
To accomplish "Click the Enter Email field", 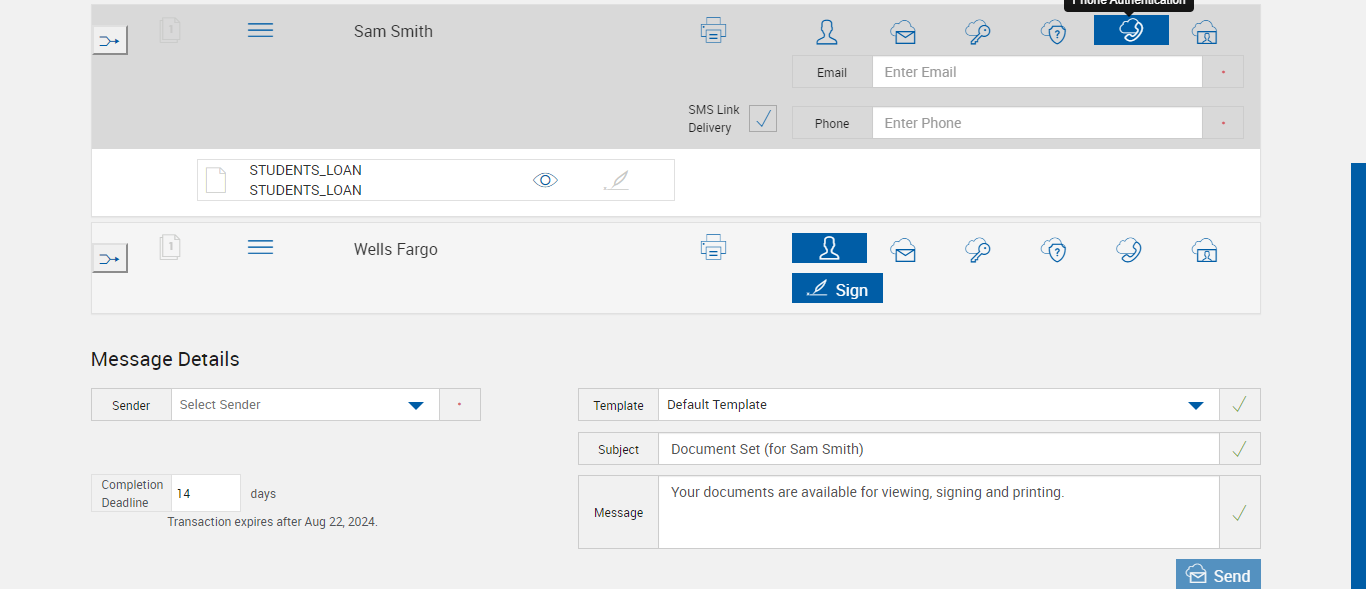I will point(1036,72).
